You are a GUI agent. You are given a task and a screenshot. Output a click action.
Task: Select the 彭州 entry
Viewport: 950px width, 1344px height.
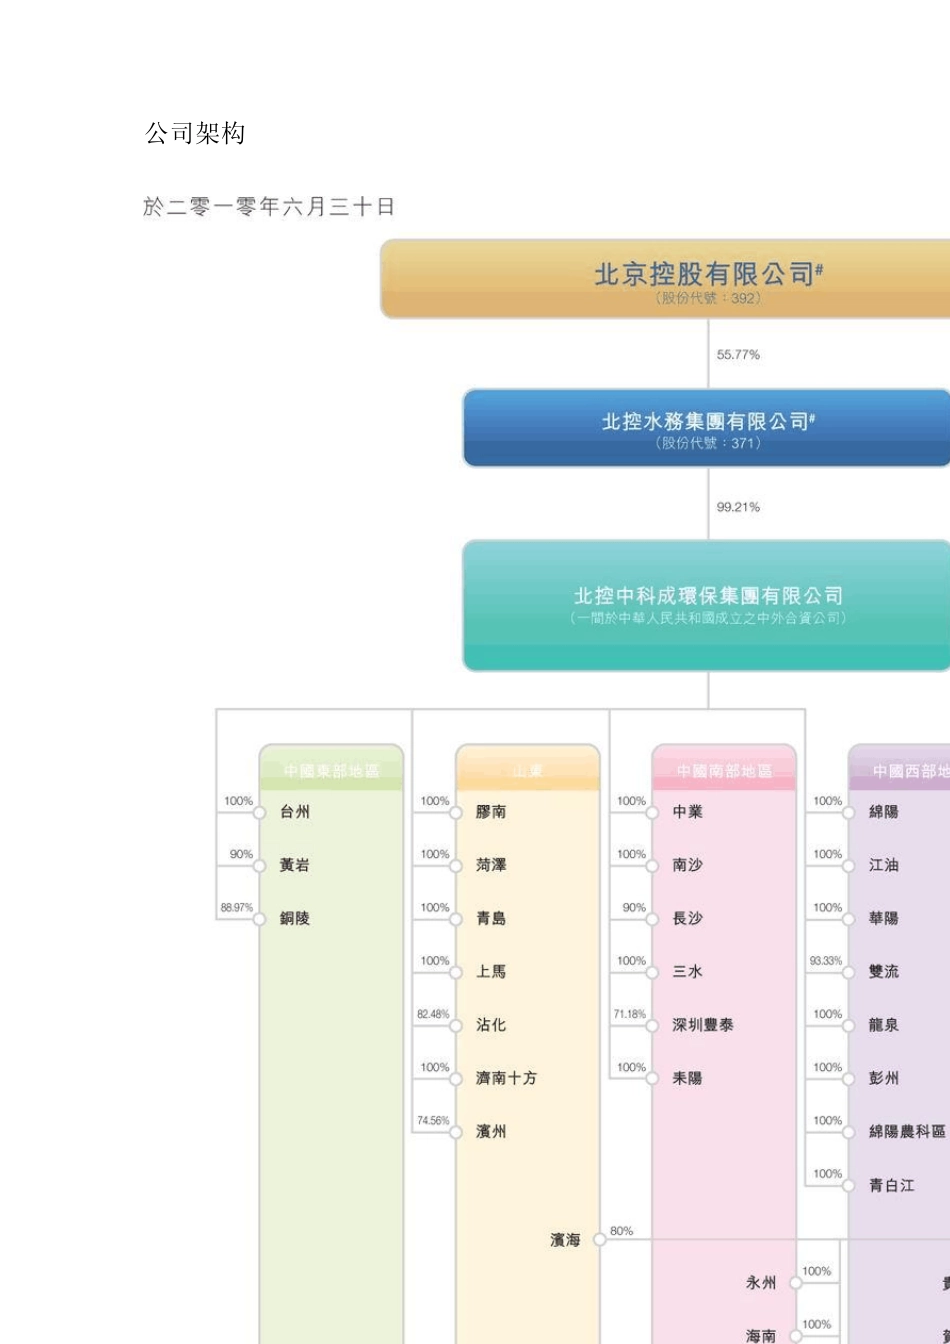click(x=884, y=1078)
